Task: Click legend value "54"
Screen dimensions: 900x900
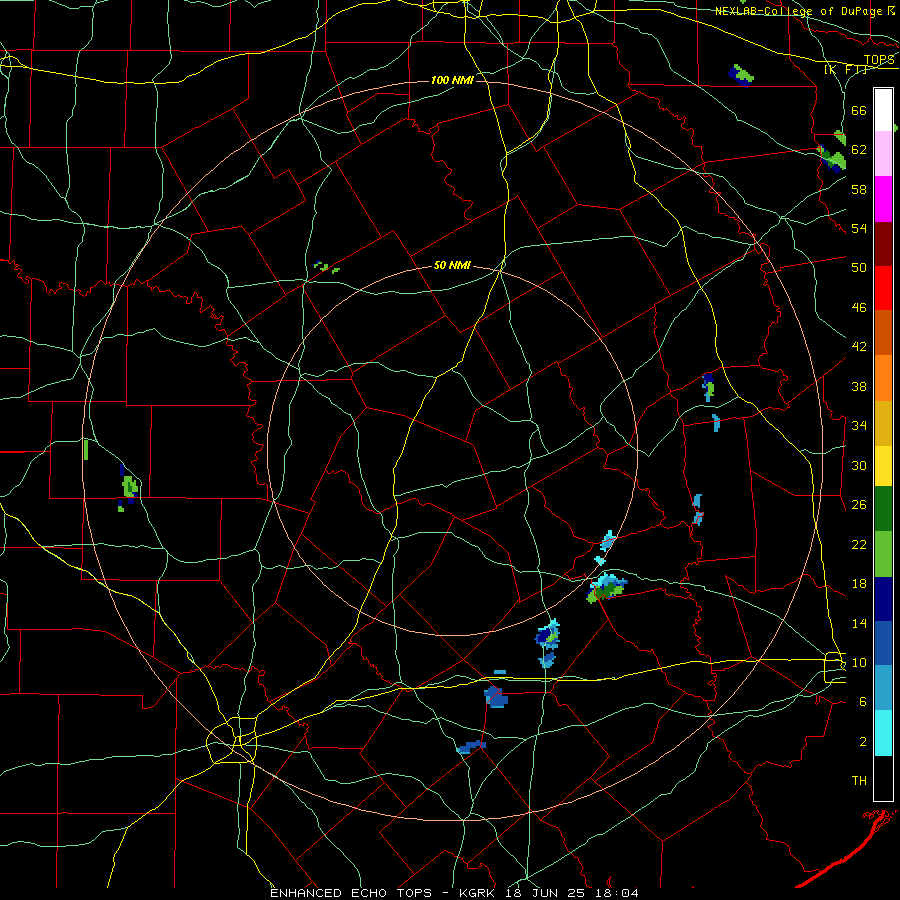Action: coord(859,228)
